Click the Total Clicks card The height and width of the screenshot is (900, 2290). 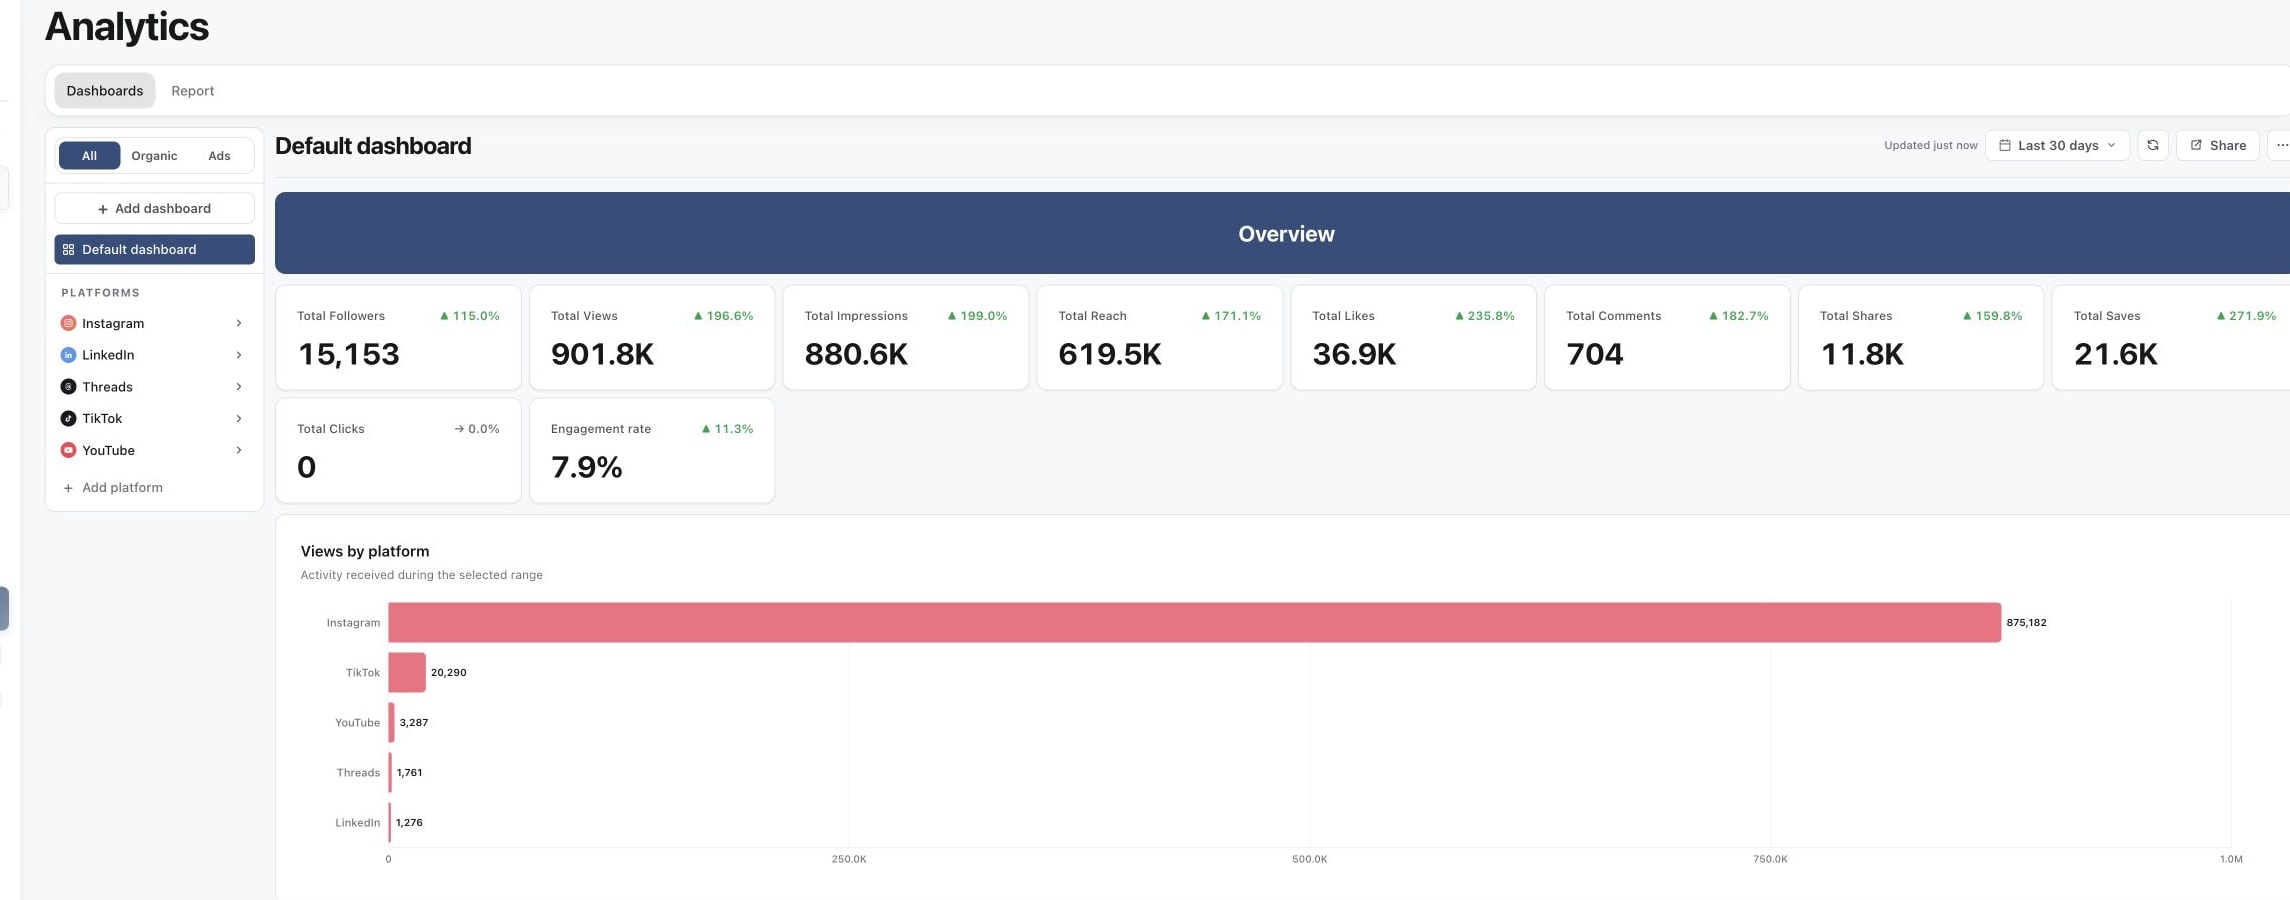coord(398,451)
